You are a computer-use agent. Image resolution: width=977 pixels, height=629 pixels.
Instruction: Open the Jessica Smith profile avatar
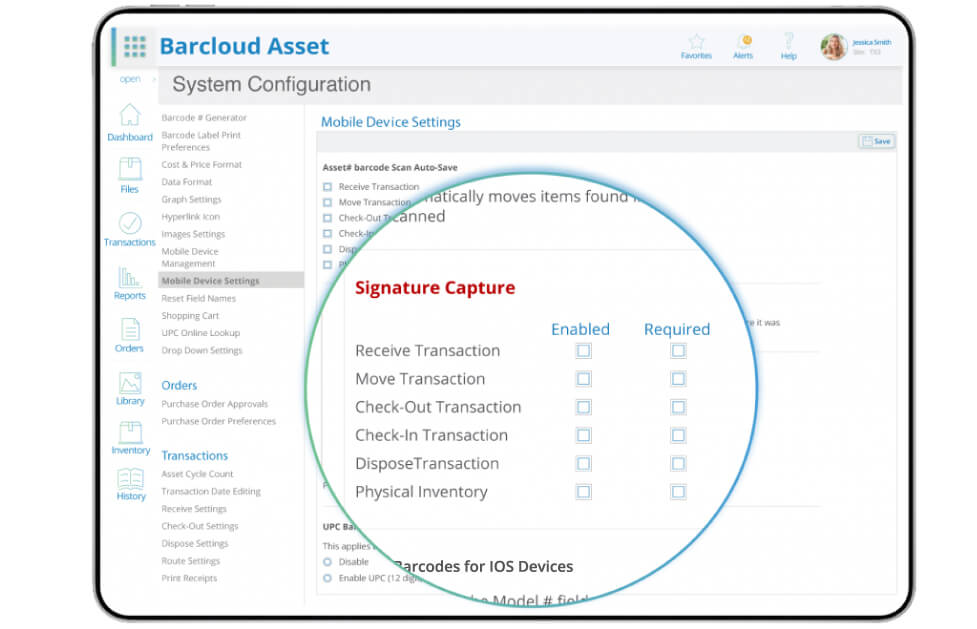tap(833, 47)
